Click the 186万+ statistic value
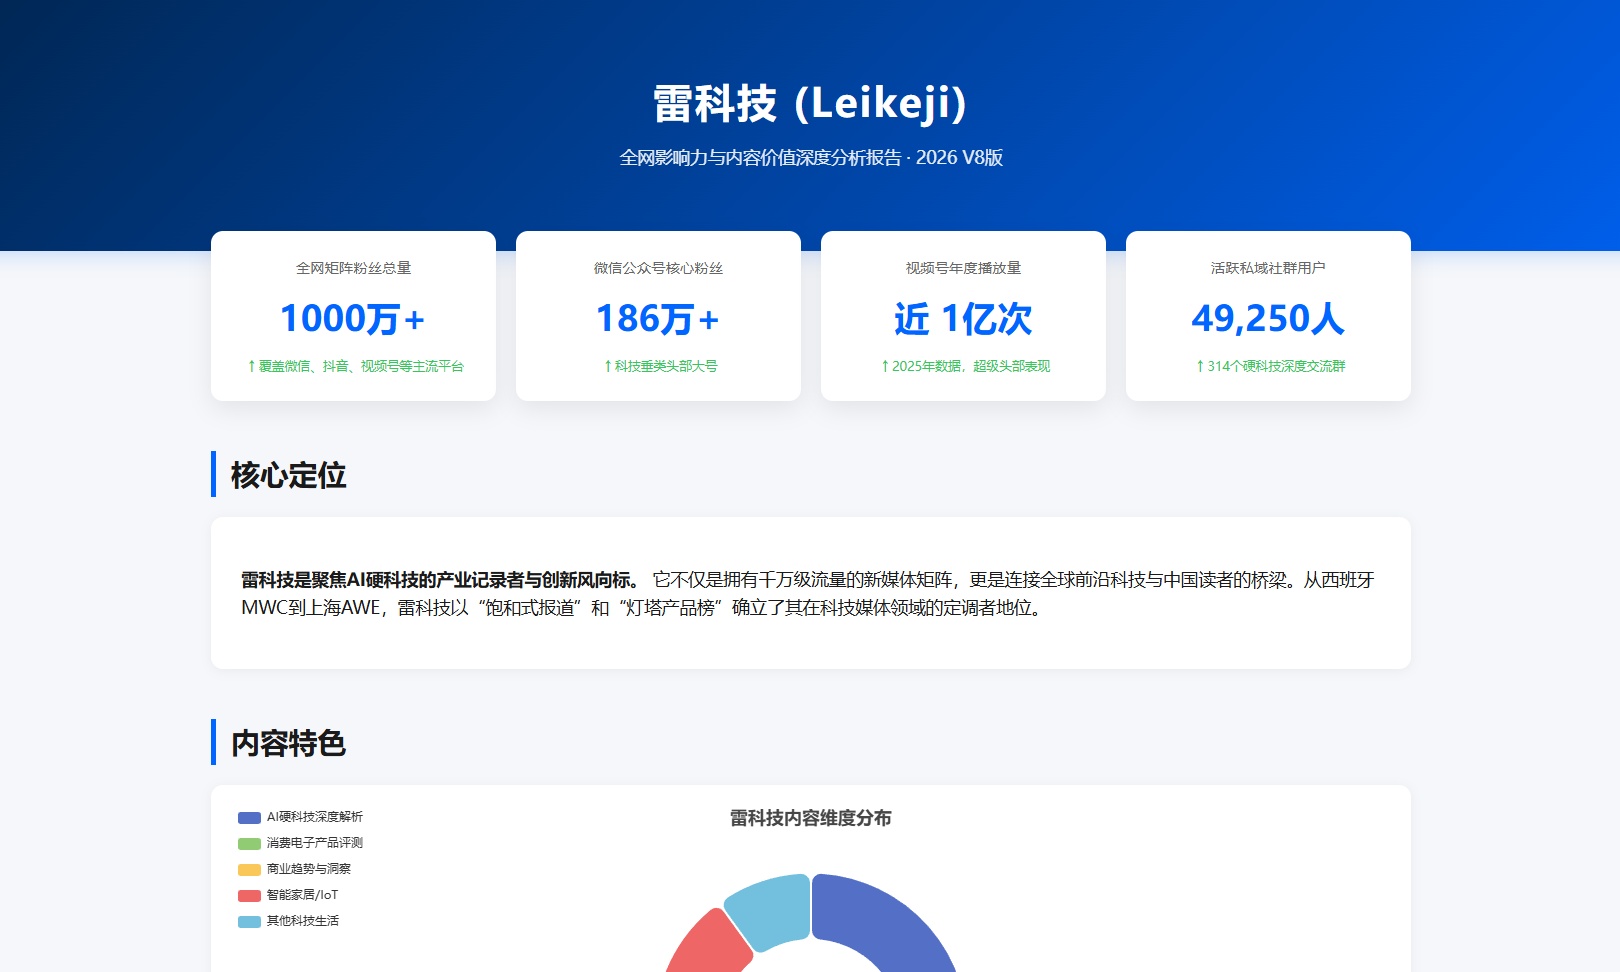 coord(658,319)
